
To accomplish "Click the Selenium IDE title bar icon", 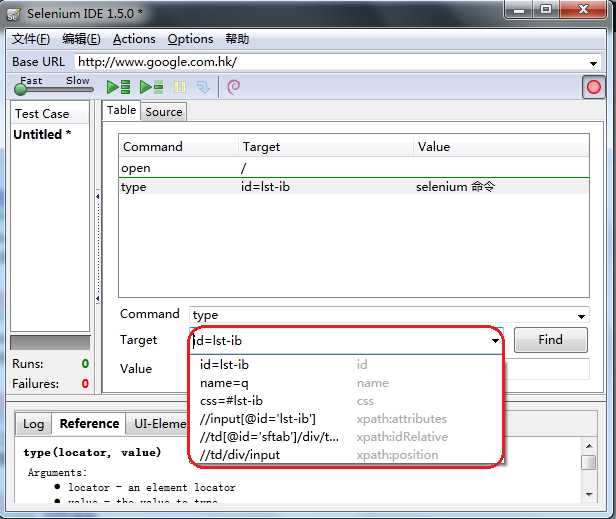I will (x=13, y=15).
